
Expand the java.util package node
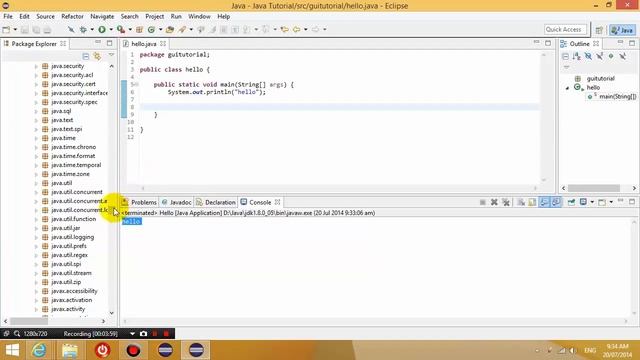tap(36, 183)
